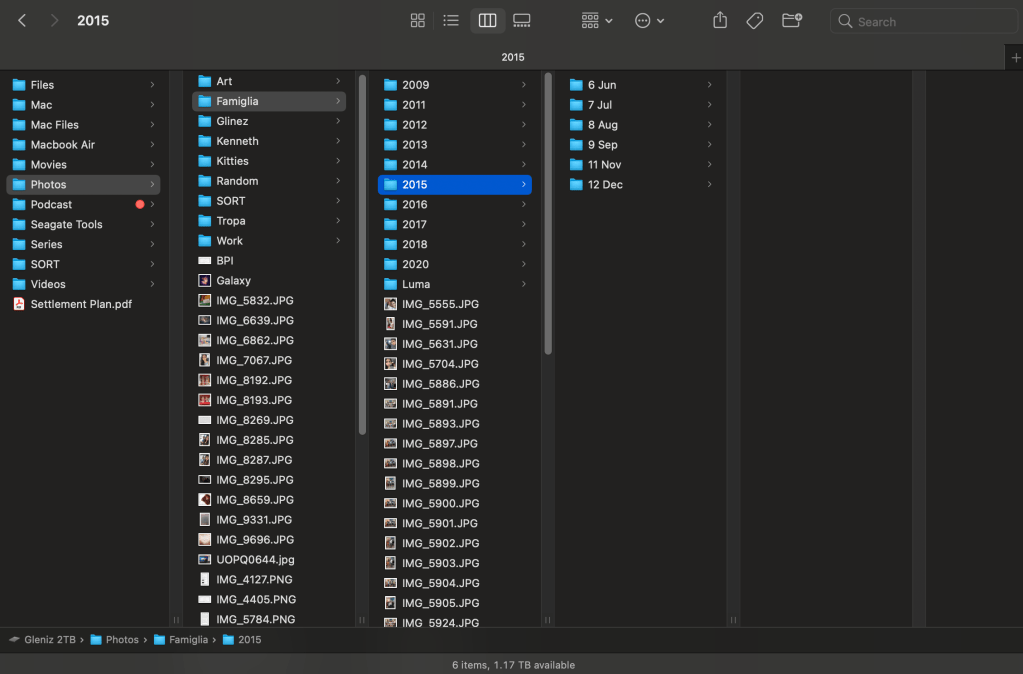Screen dimensions: 1023x674
Task: Click the New Folder icon
Action: coord(791,21)
